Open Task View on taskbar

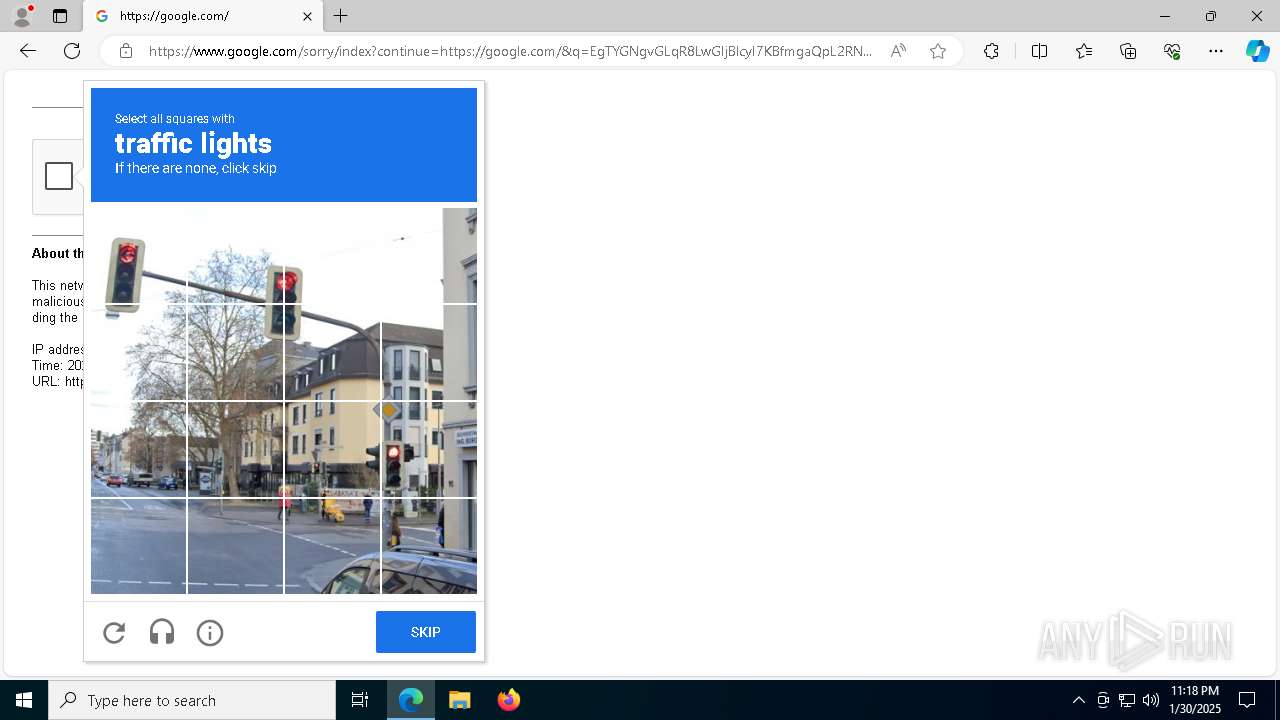[360, 700]
